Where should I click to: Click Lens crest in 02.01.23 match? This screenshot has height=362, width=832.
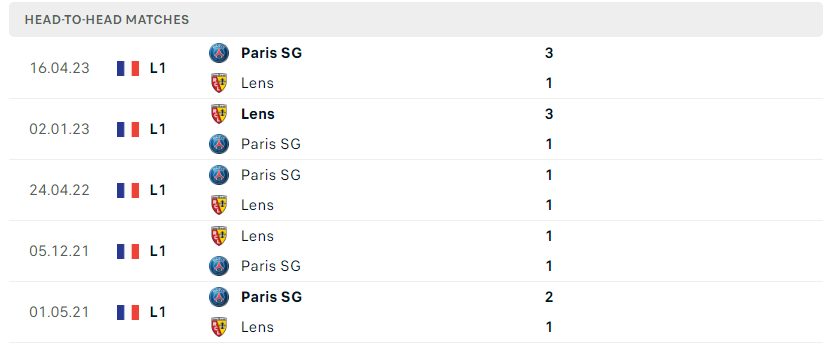click(219, 114)
